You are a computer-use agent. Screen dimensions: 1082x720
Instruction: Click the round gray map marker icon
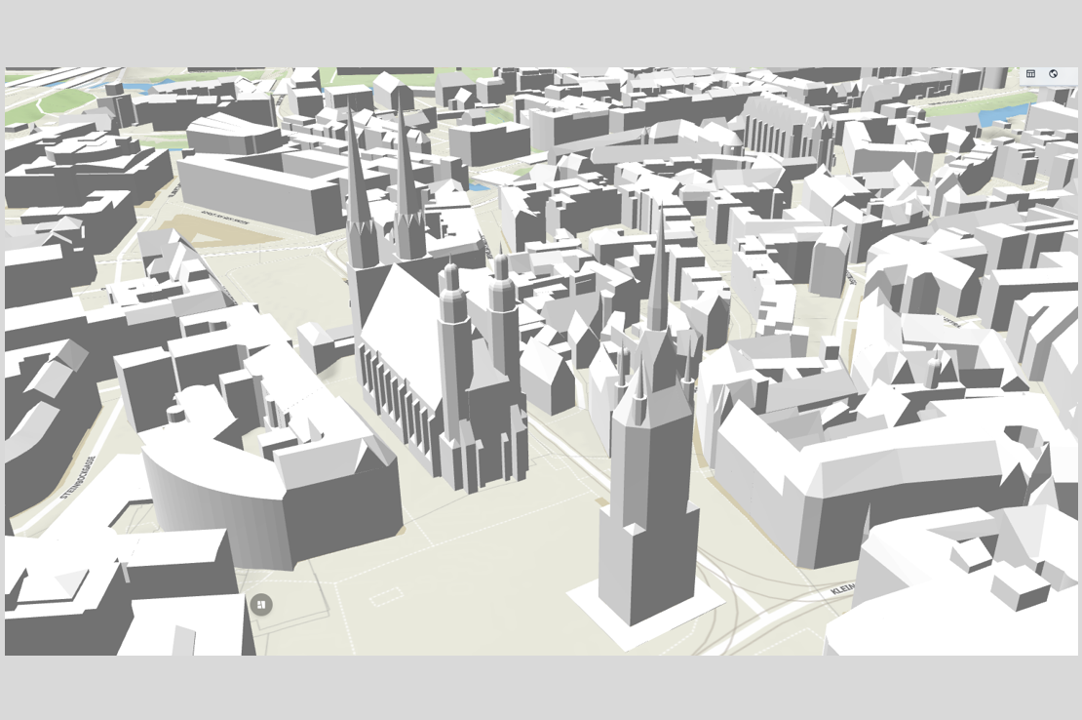[260, 604]
